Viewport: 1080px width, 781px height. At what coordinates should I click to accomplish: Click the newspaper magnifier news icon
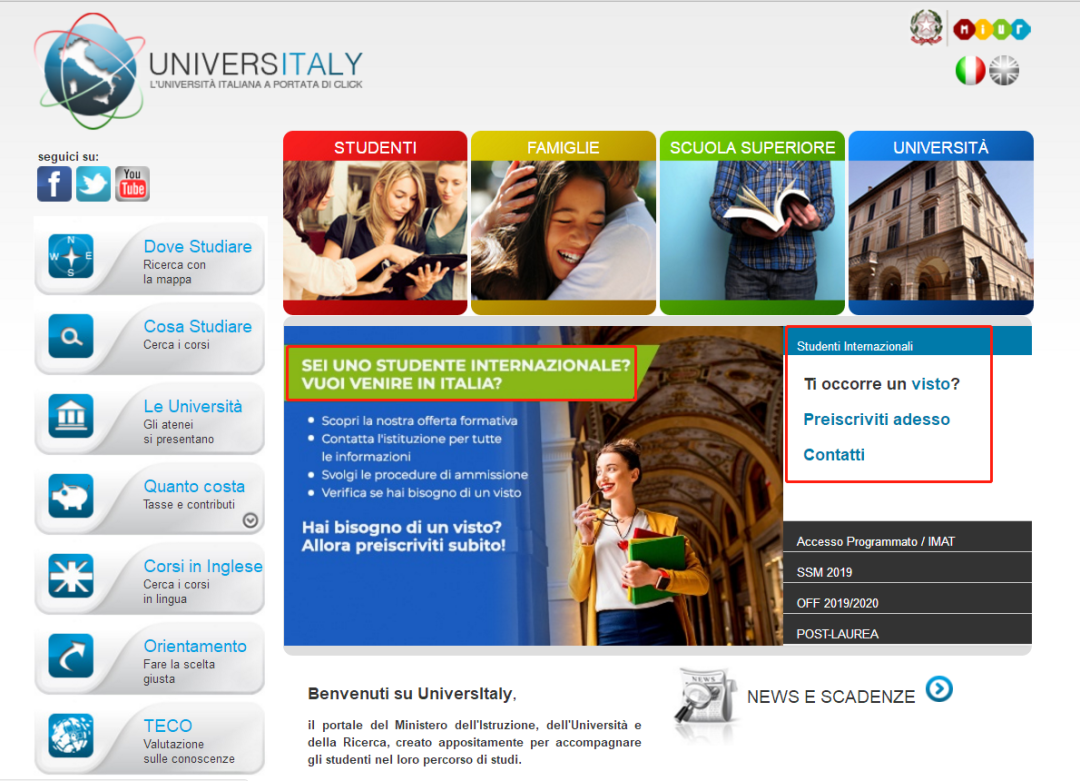coord(705,696)
